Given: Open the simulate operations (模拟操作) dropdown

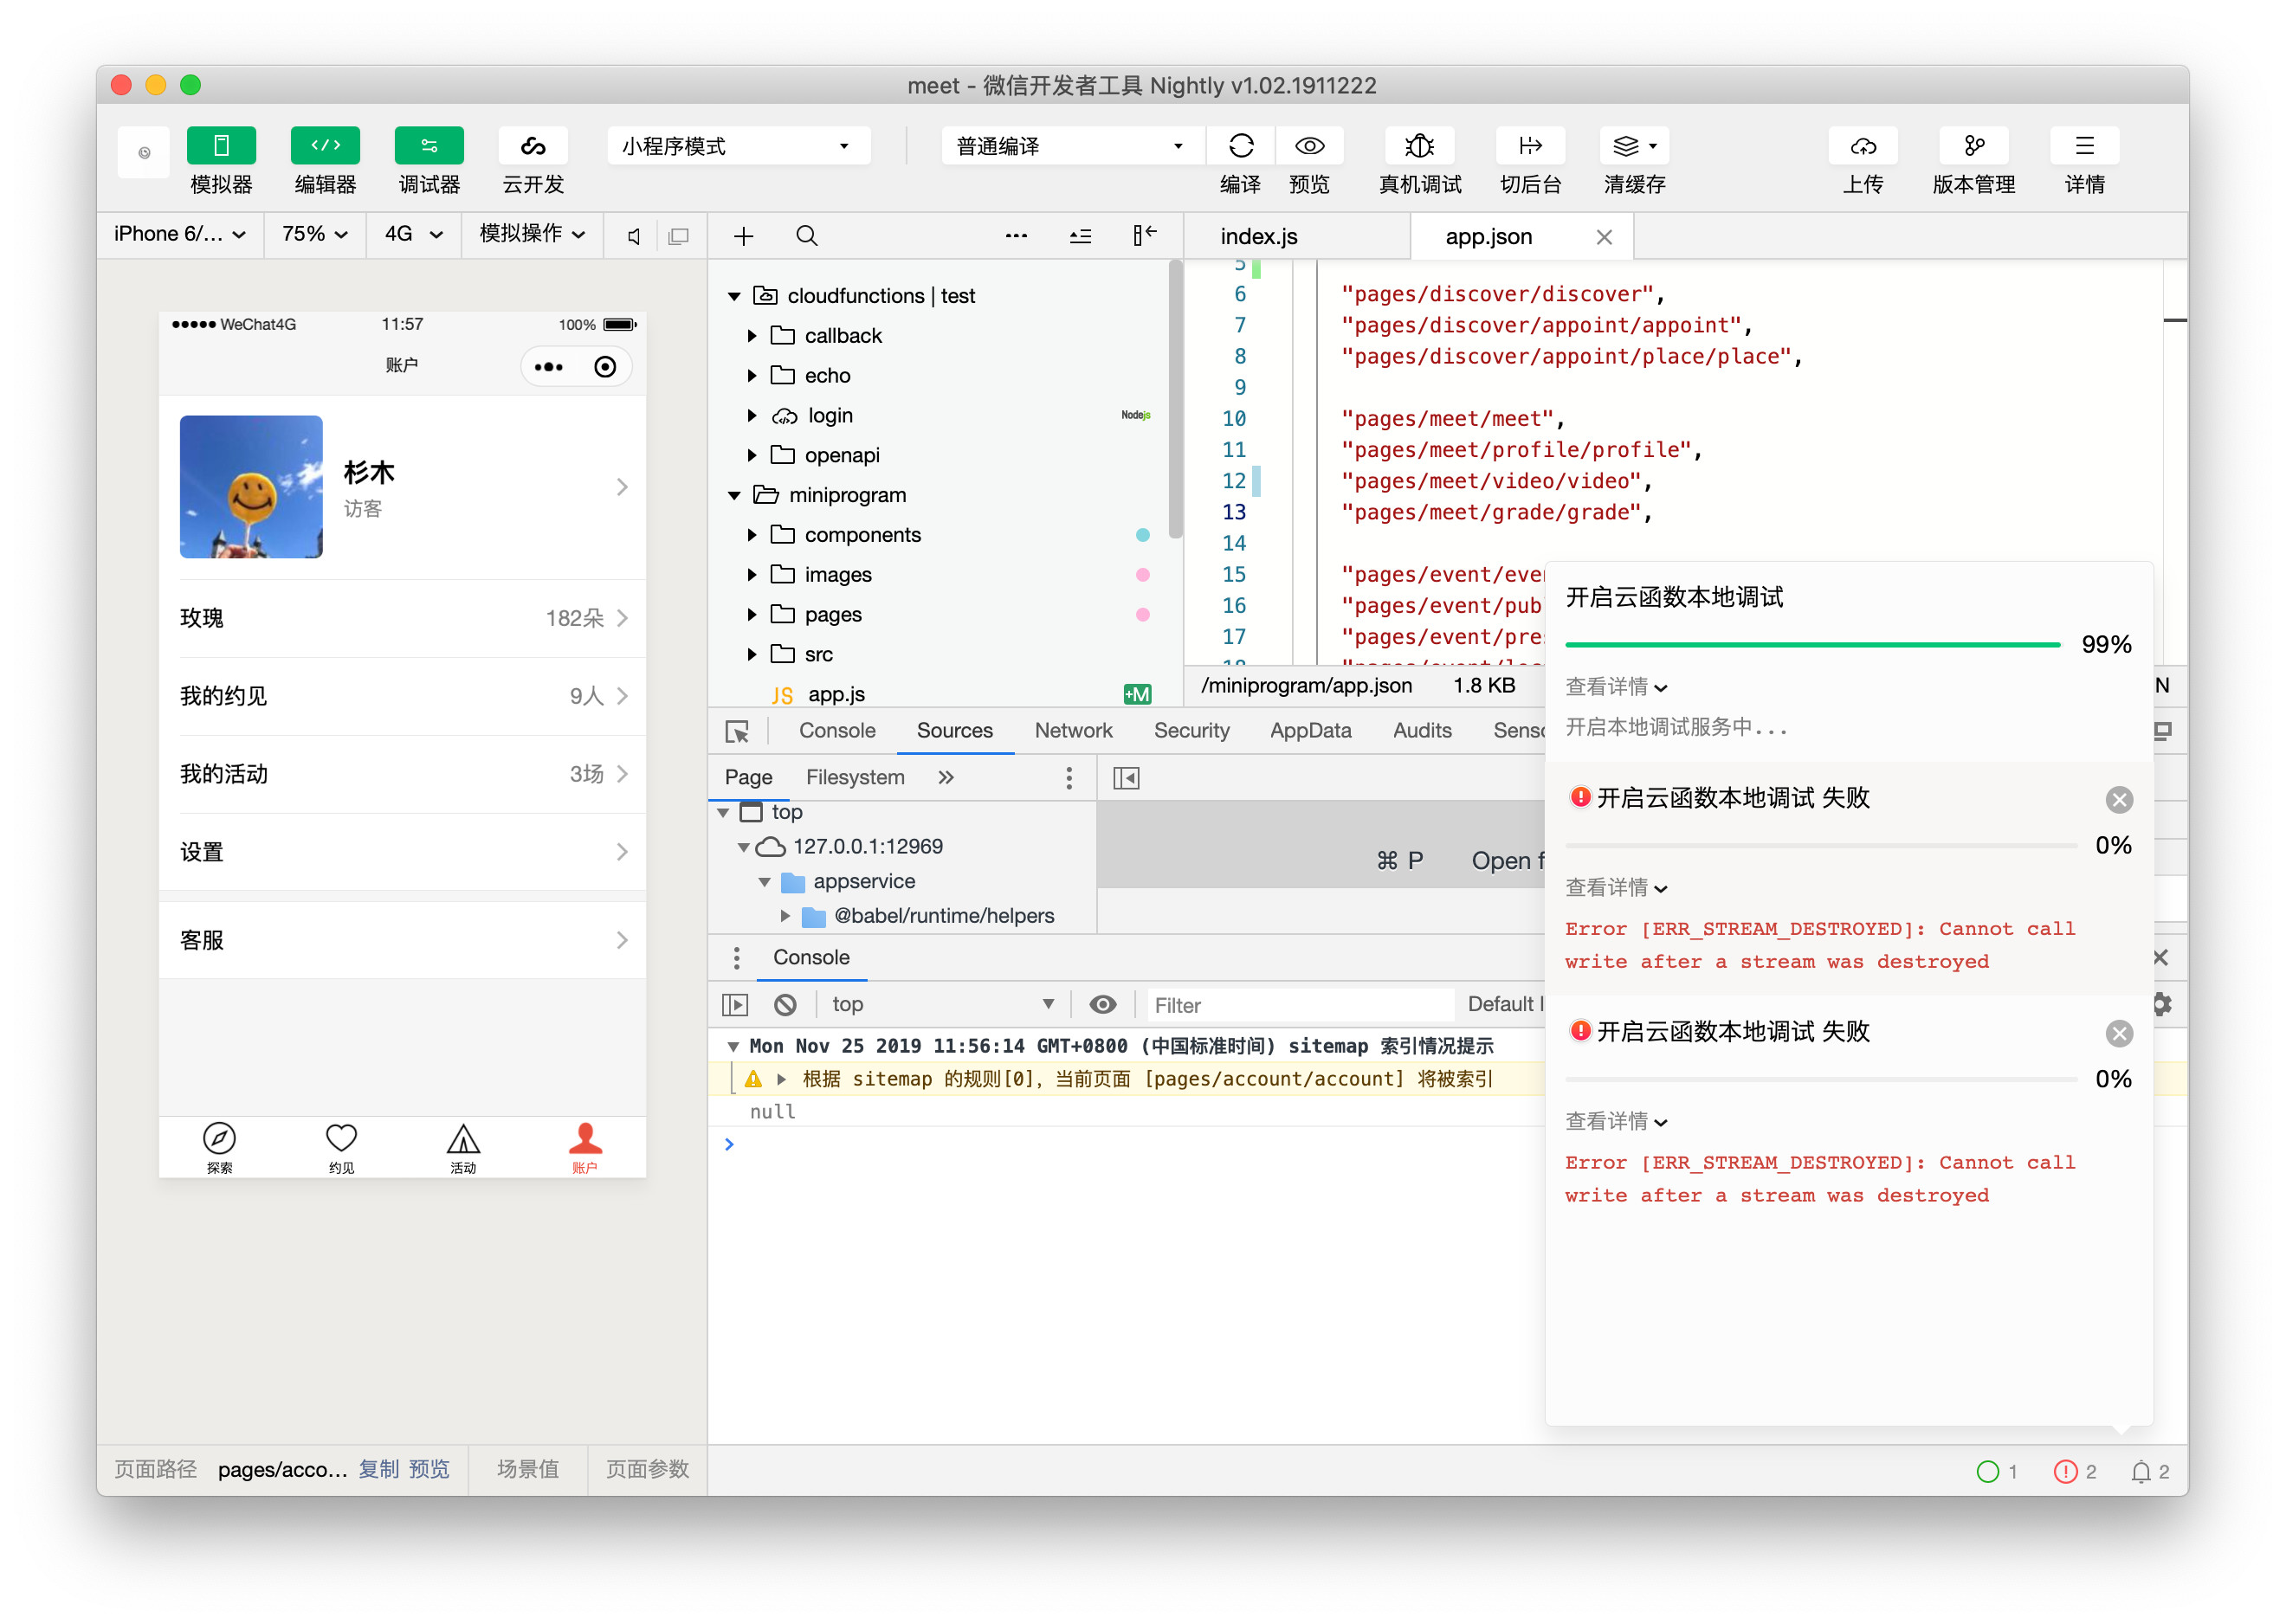Looking at the screenshot, I should pyautogui.click(x=532, y=234).
